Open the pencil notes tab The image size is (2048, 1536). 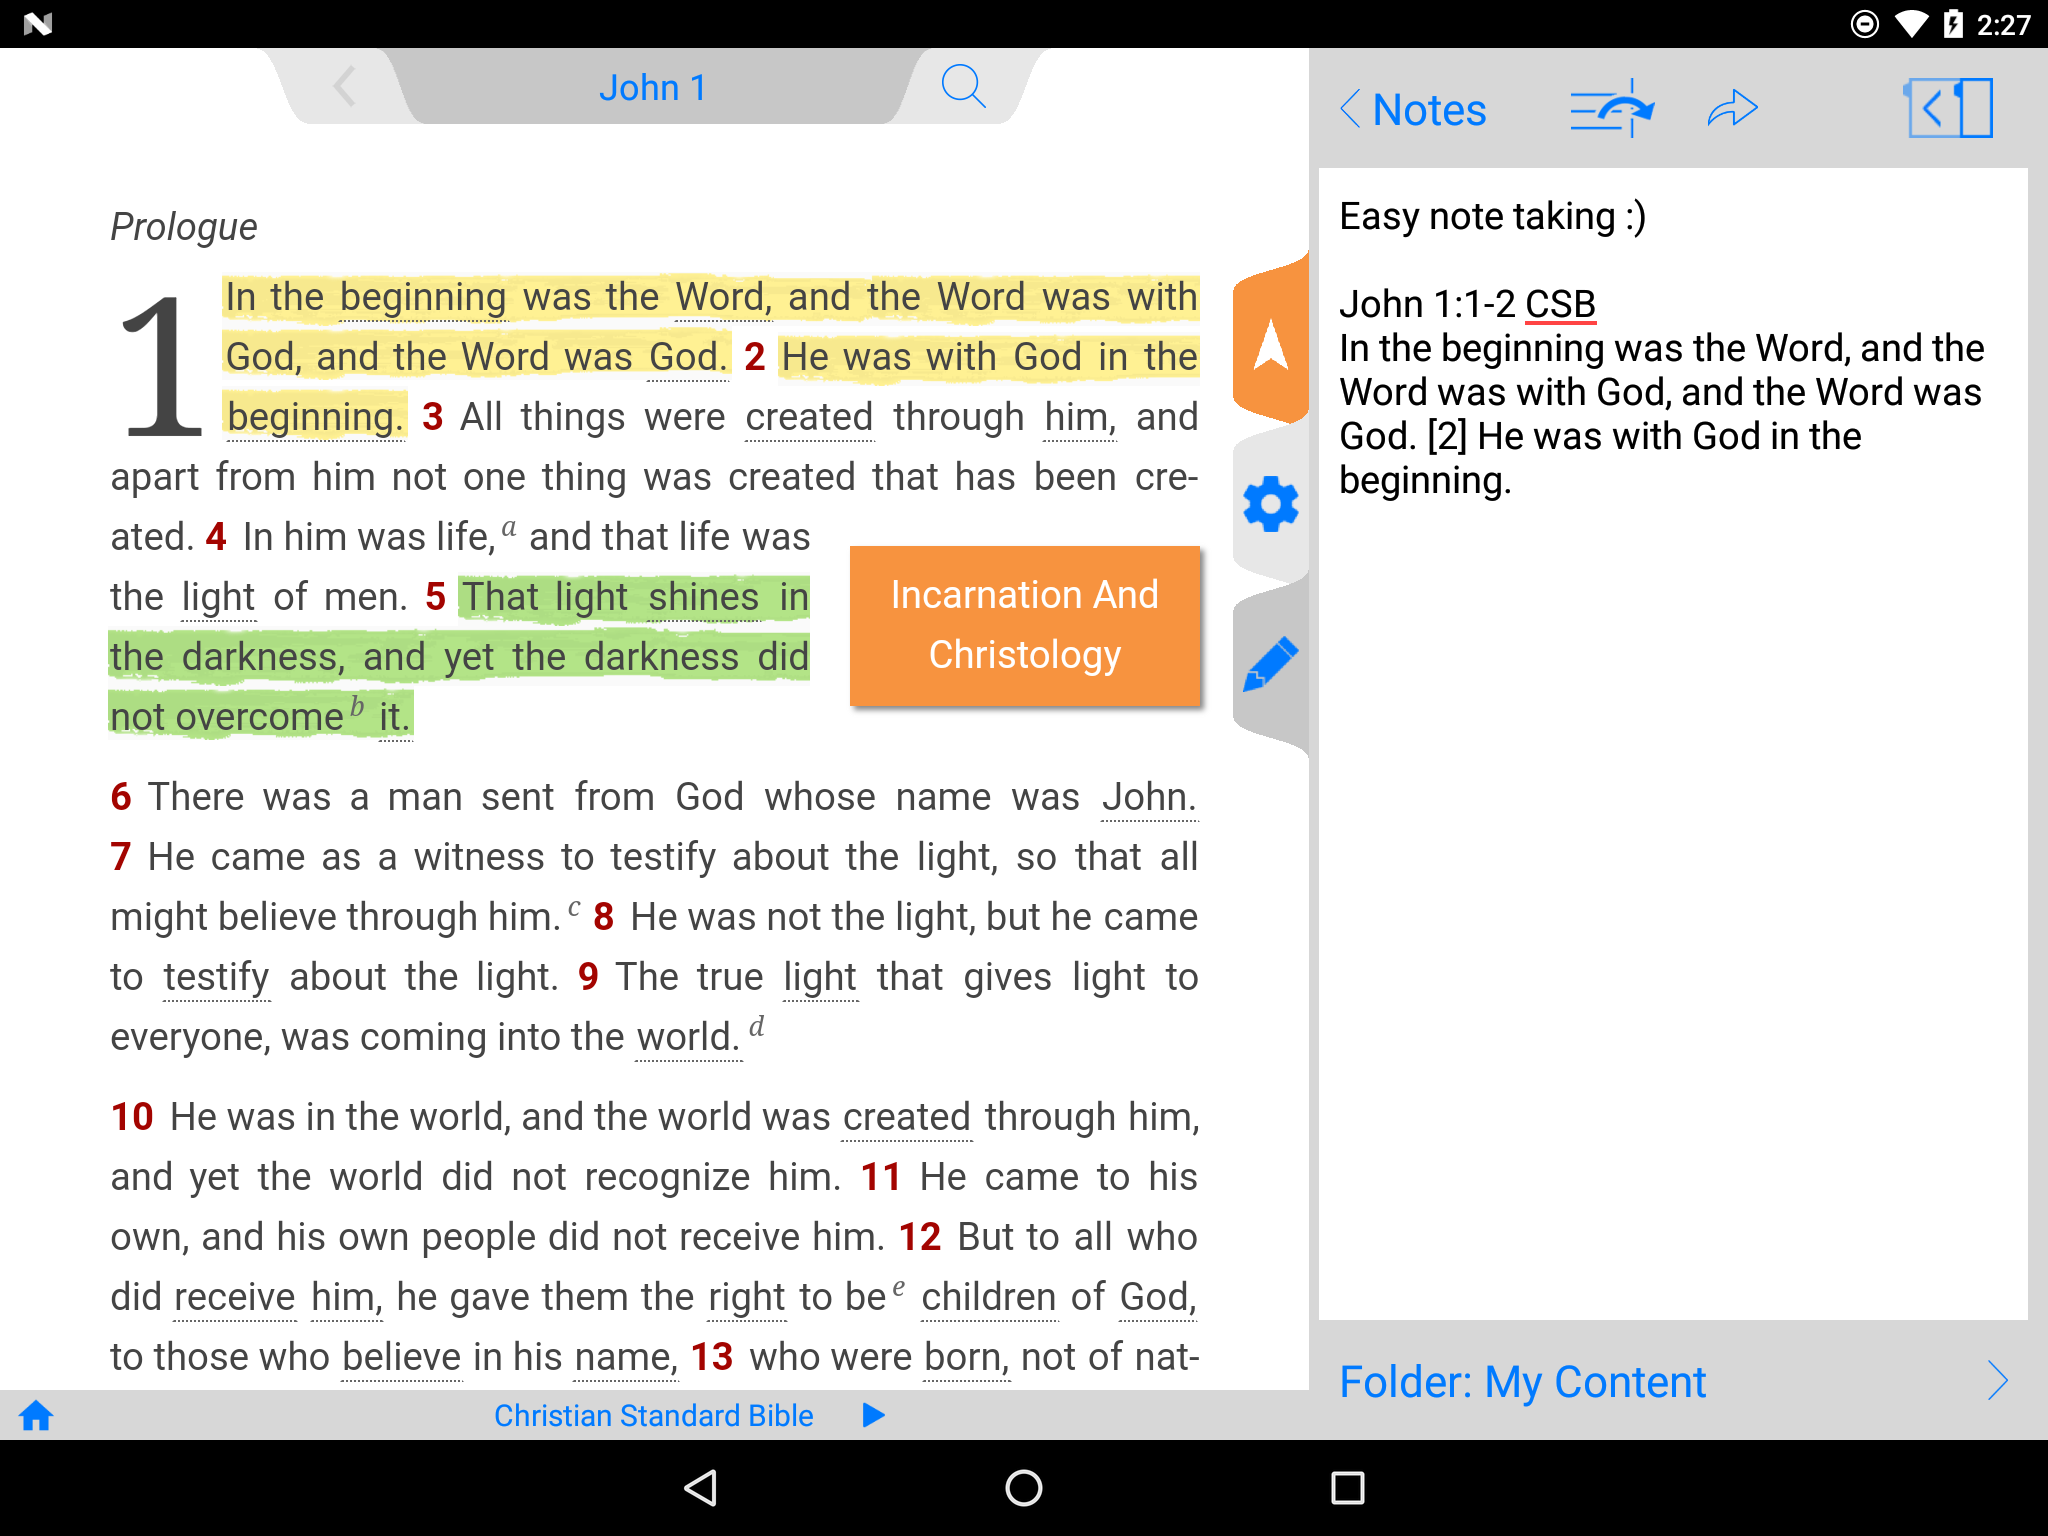(1271, 664)
